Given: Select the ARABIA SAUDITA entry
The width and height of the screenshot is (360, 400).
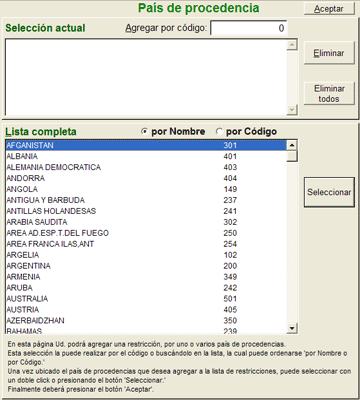Looking at the screenshot, I should click(146, 222).
